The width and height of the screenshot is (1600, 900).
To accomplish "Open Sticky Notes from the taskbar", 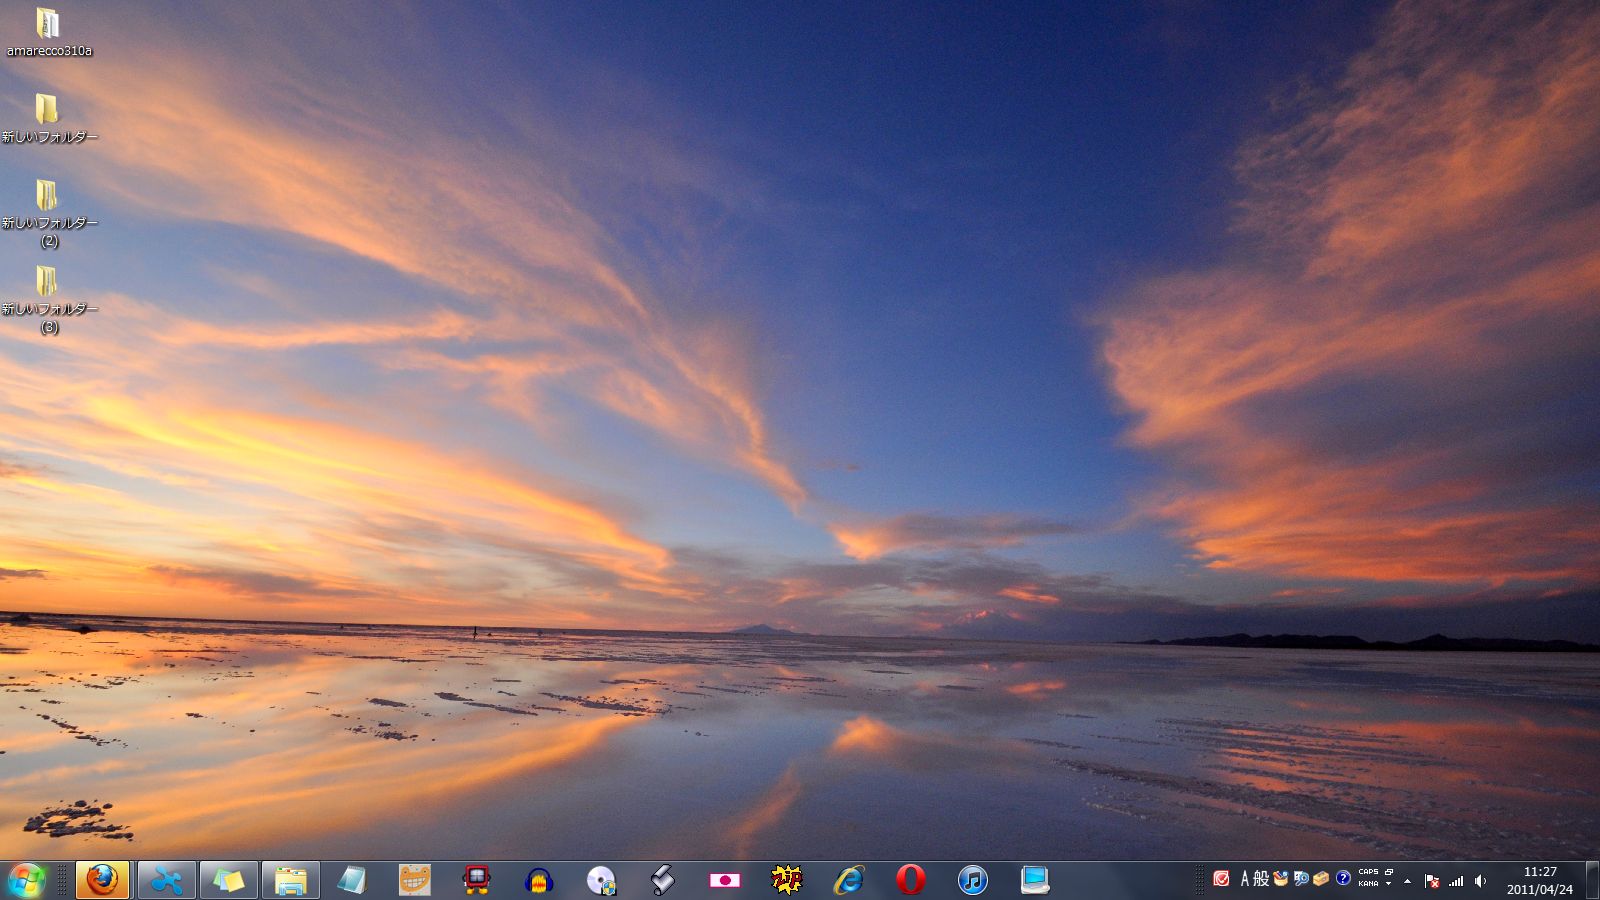I will point(228,880).
